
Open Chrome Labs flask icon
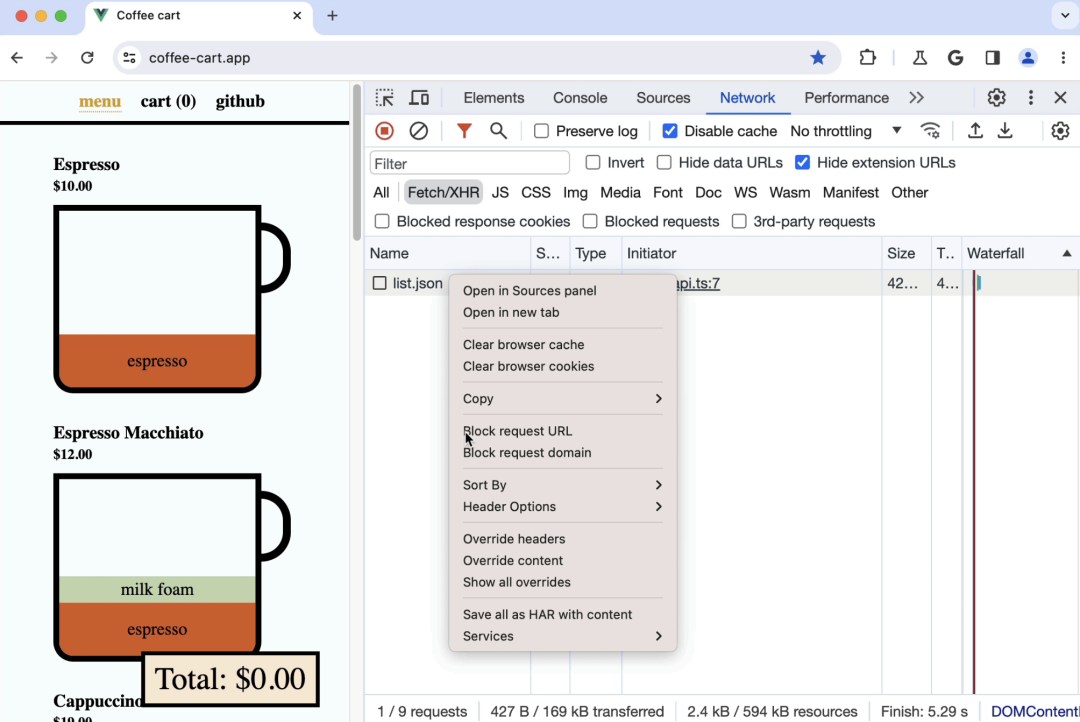point(920,58)
